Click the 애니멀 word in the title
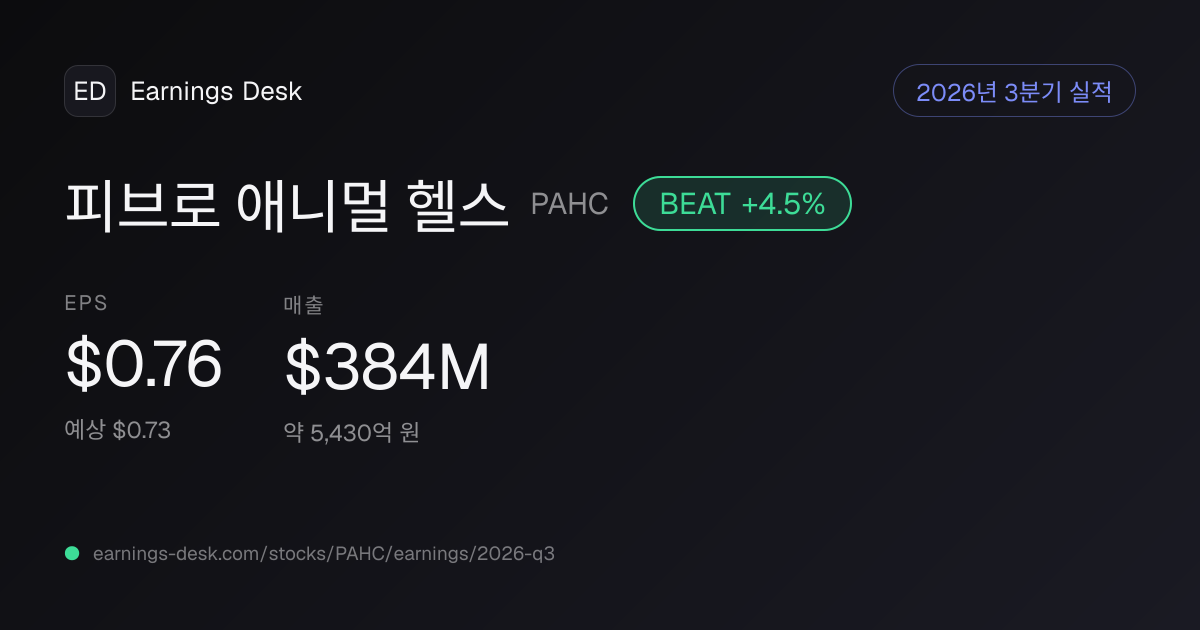Image resolution: width=1200 pixels, height=630 pixels. pos(312,204)
